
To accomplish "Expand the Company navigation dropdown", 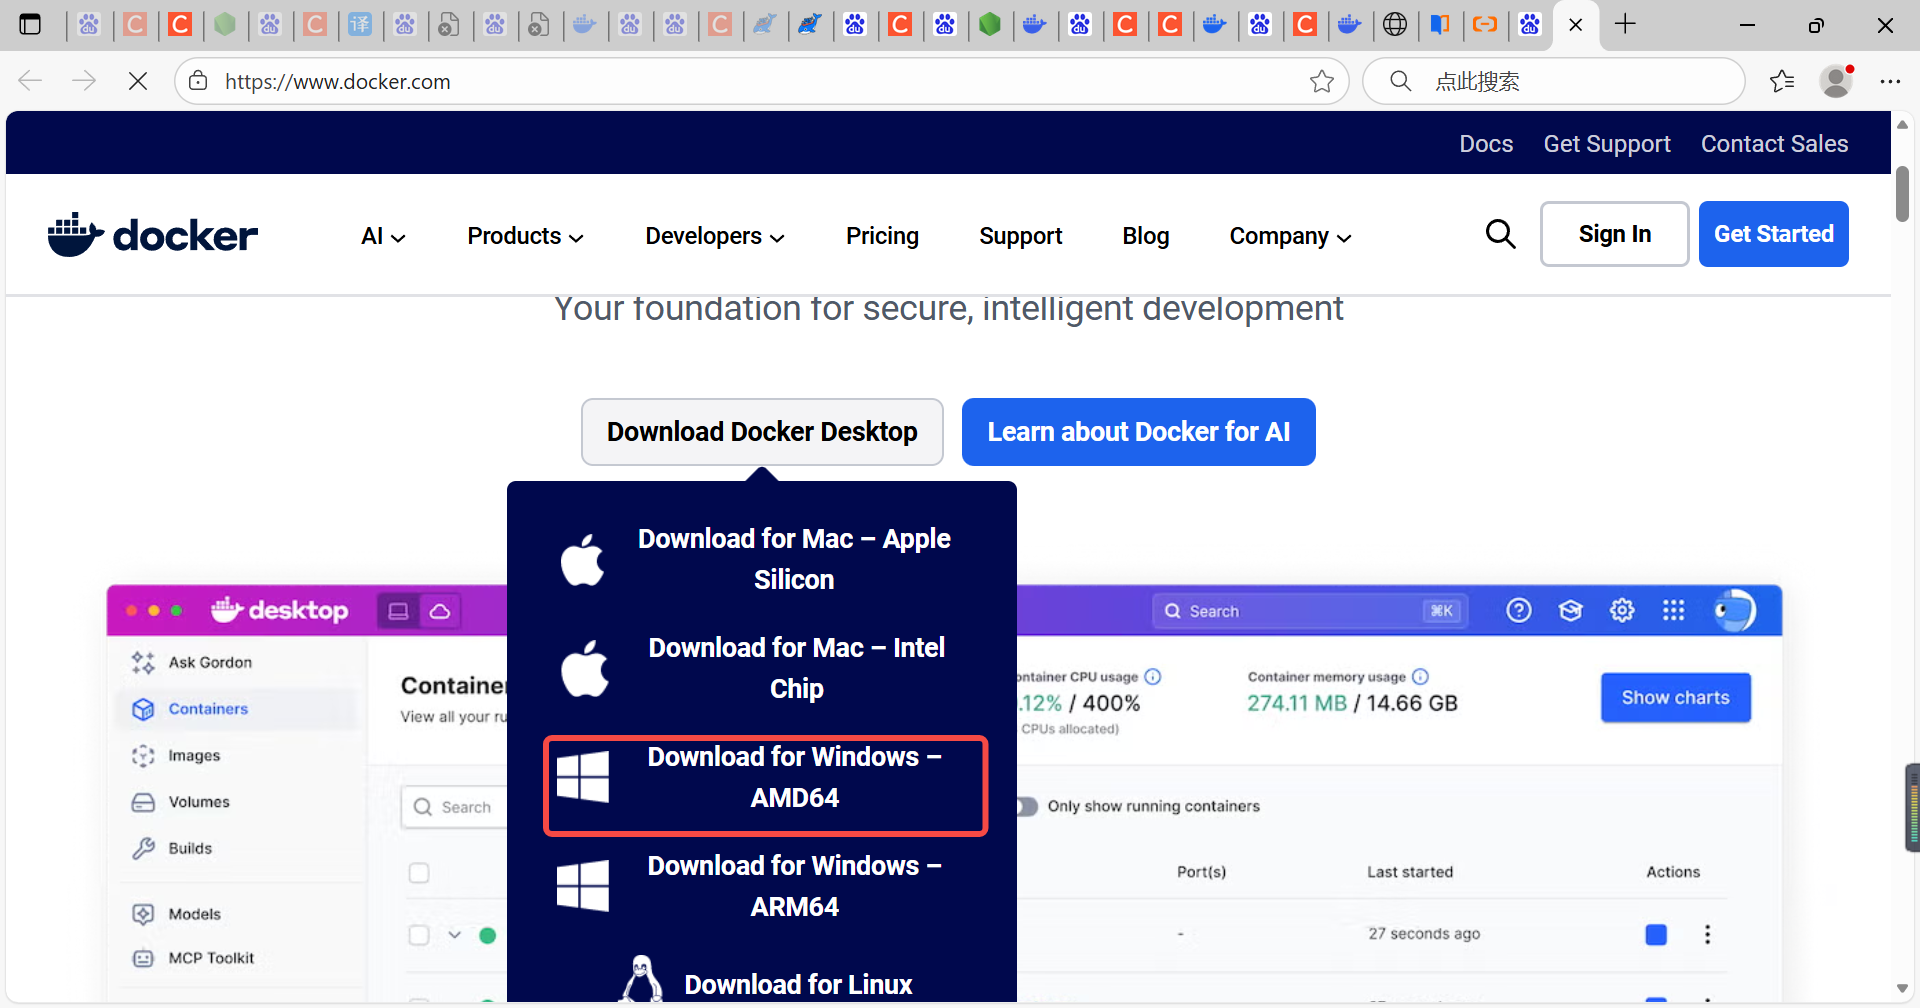I will coord(1290,236).
